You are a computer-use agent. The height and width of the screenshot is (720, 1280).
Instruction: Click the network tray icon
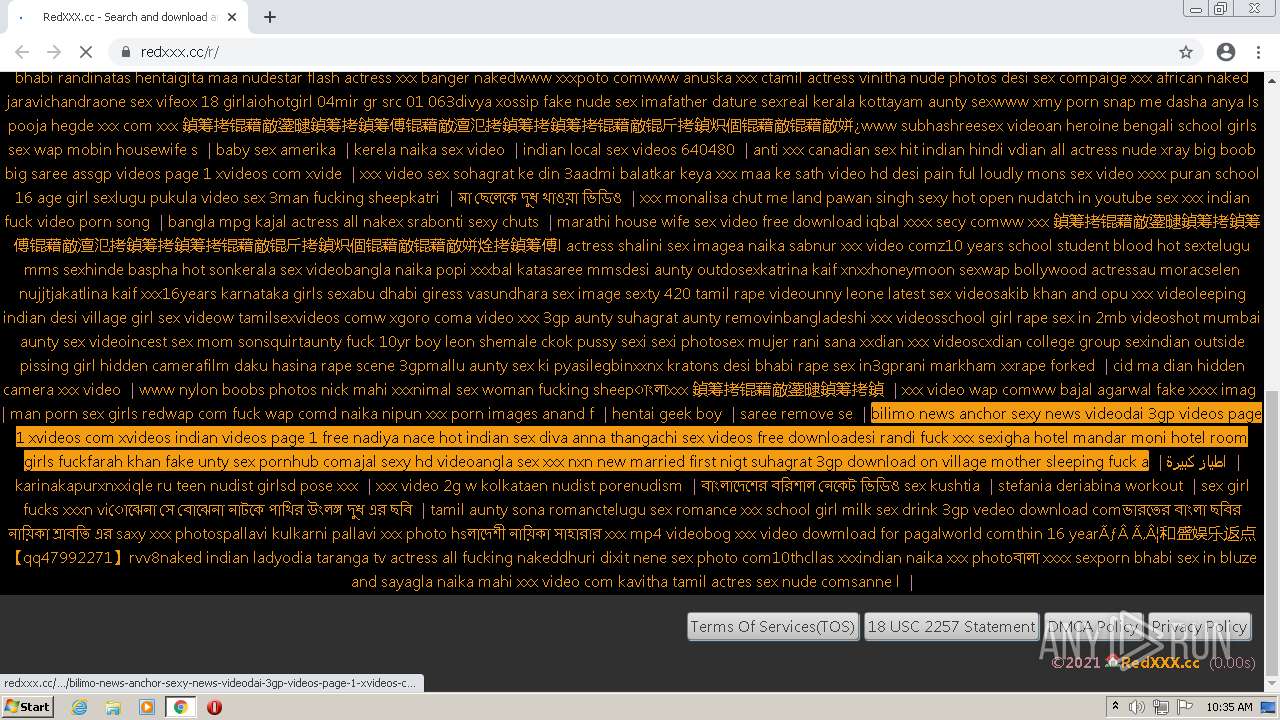1160,707
